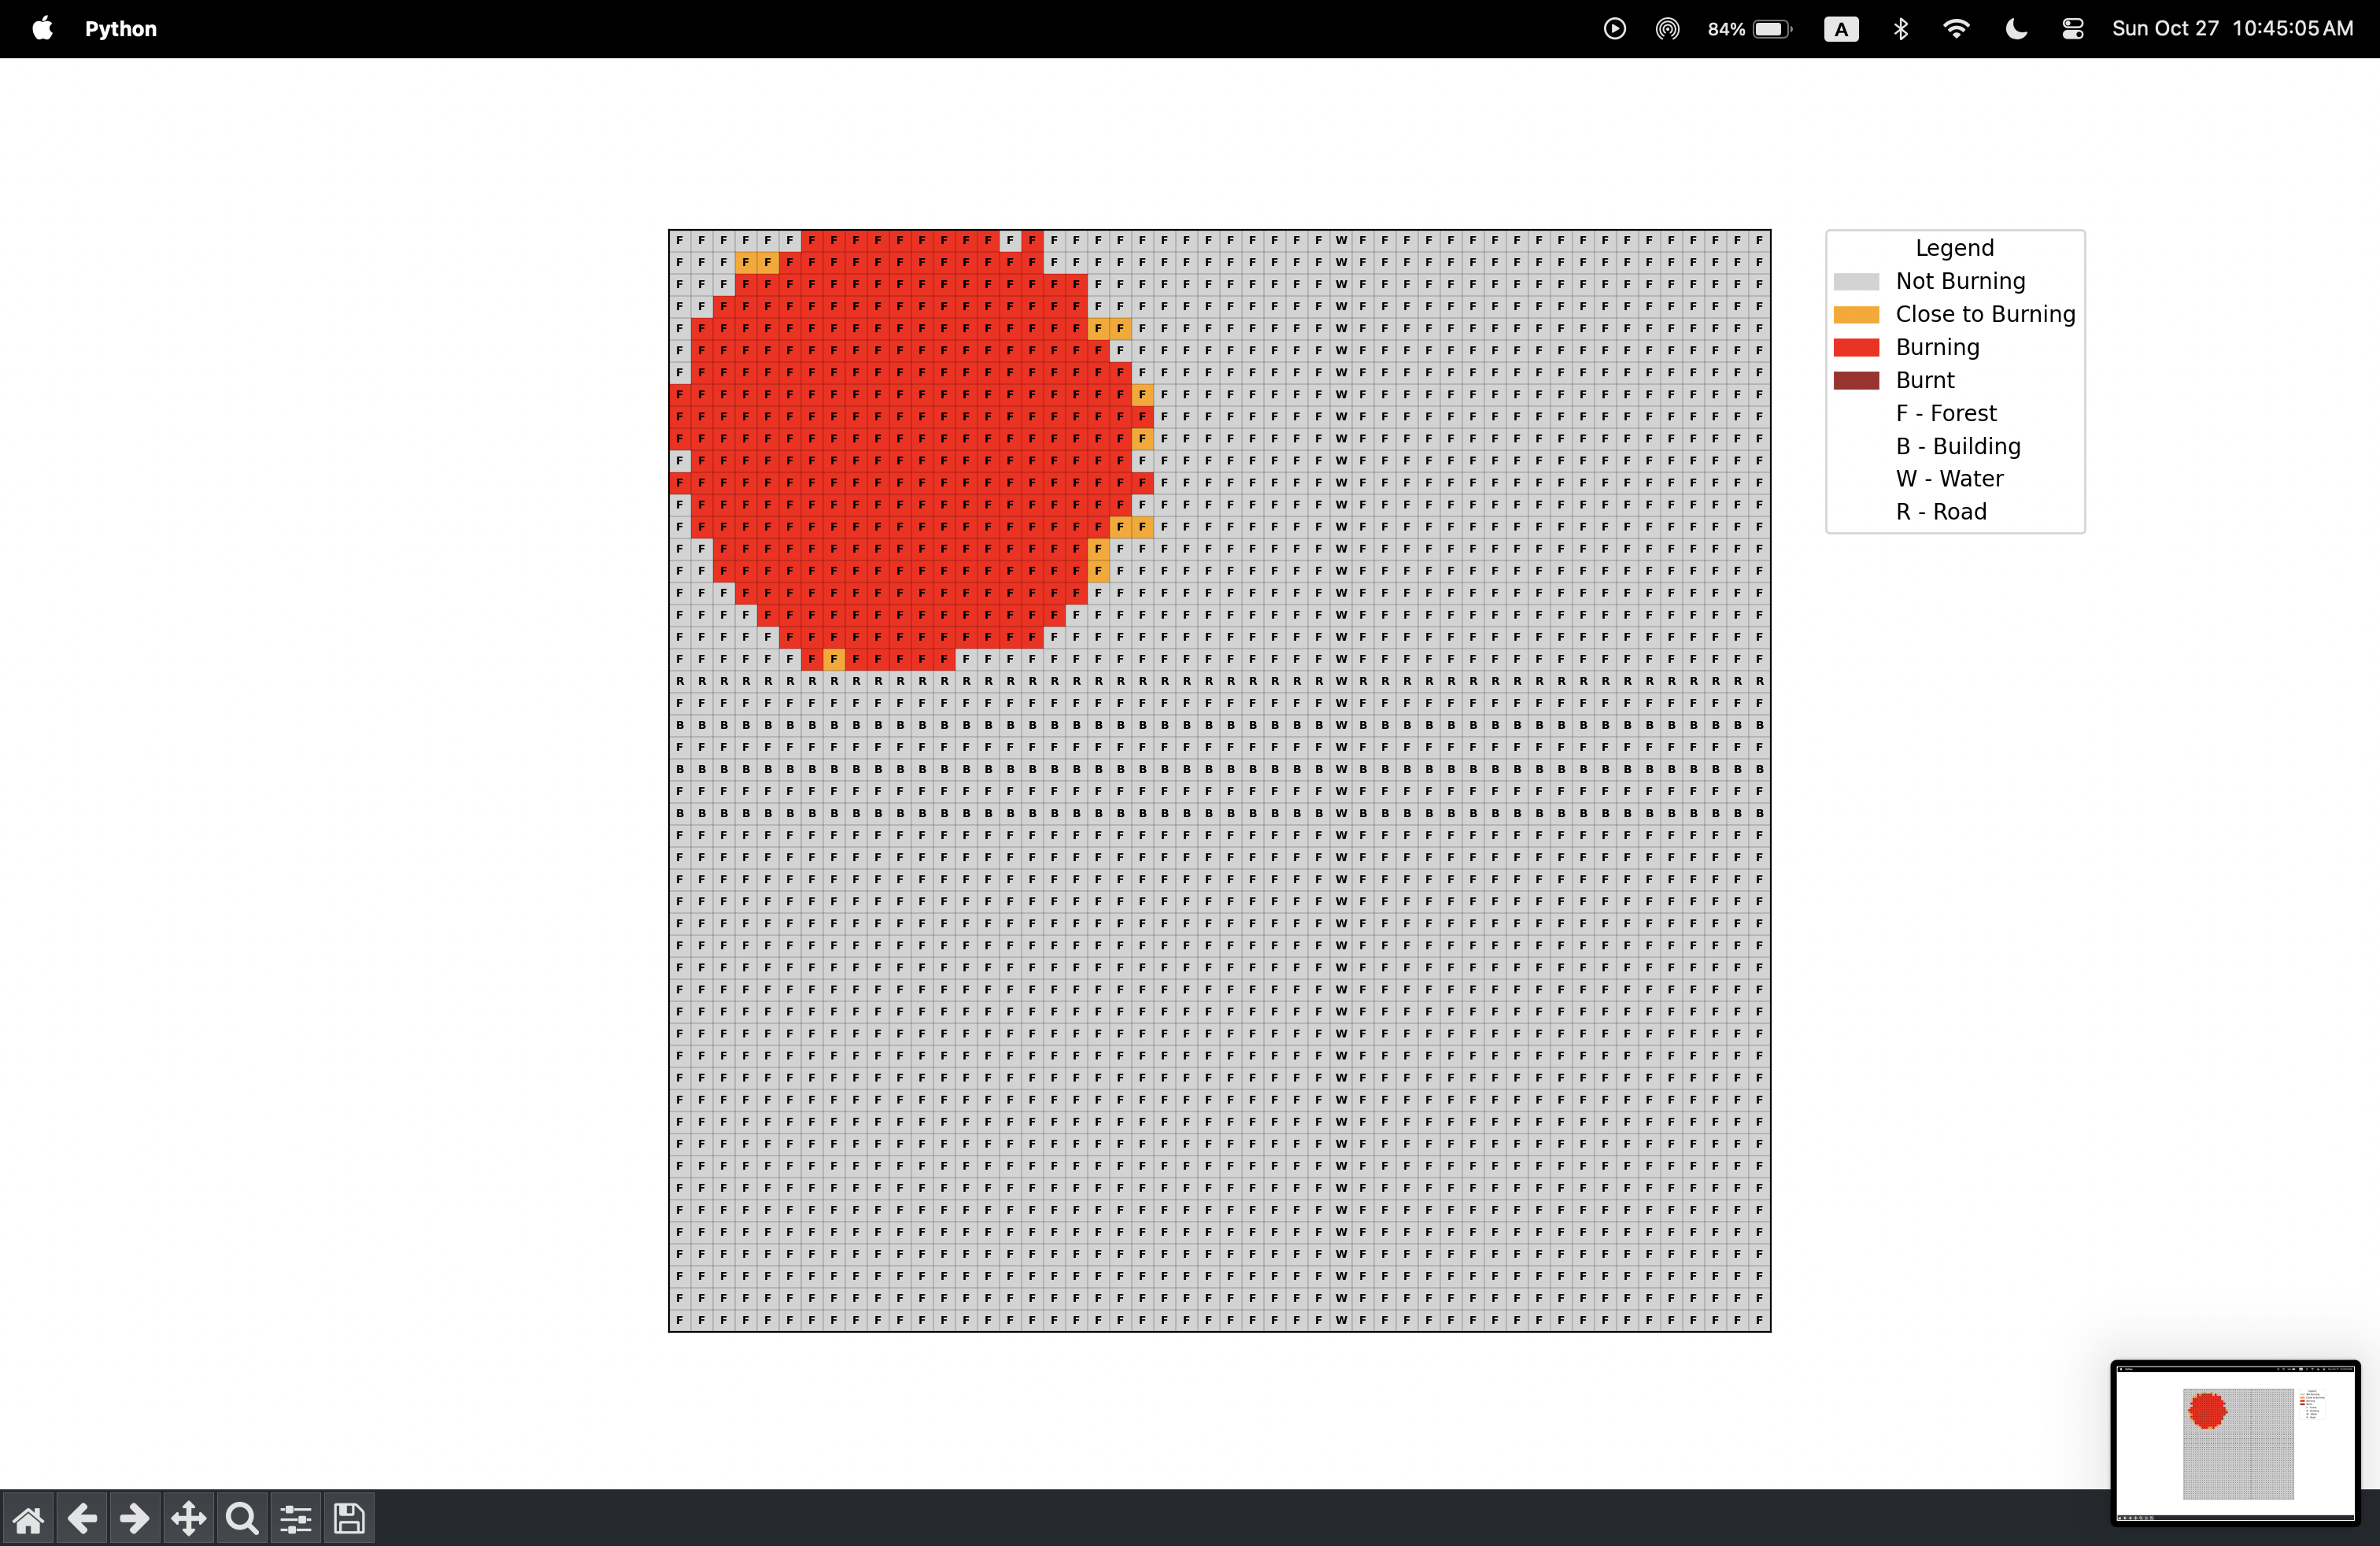The height and width of the screenshot is (1546, 2380).
Task: Activate the Zoom magnifier tool
Action: coord(242,1519)
